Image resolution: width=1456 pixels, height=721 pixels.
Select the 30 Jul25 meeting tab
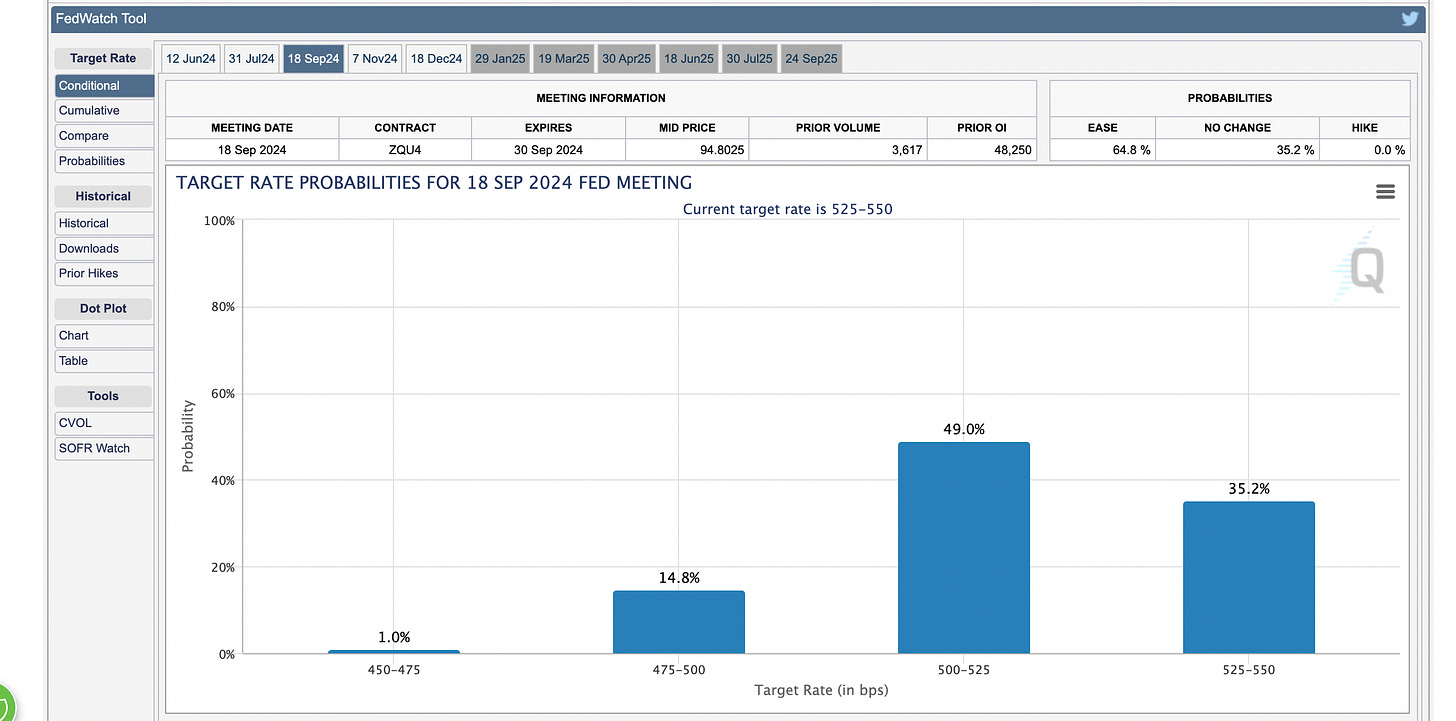749,59
